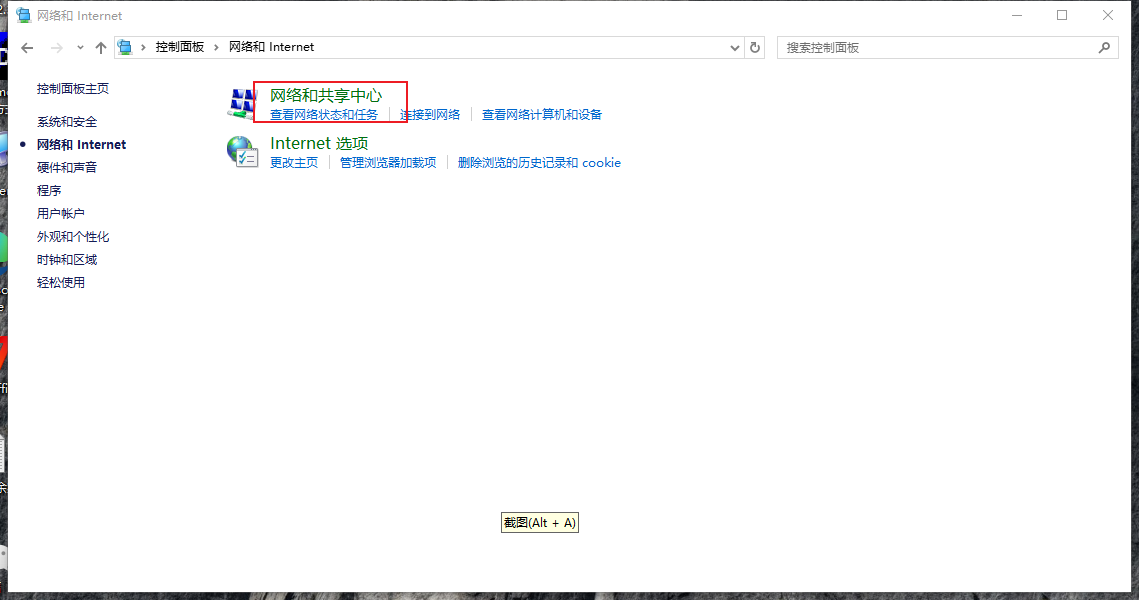Click the forward navigation arrow

[57, 48]
